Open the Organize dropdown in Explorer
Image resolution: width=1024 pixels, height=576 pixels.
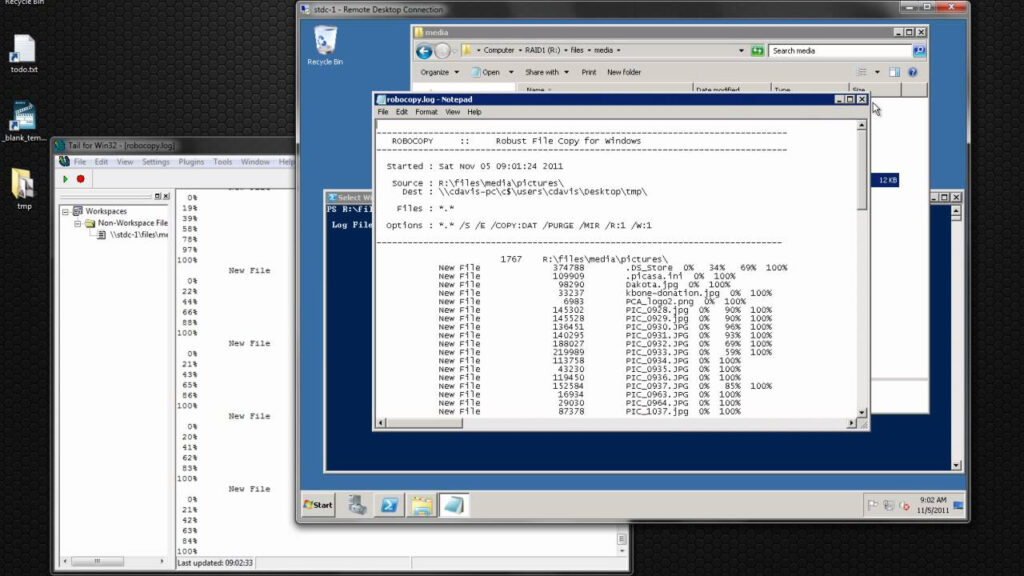pyautogui.click(x=440, y=72)
